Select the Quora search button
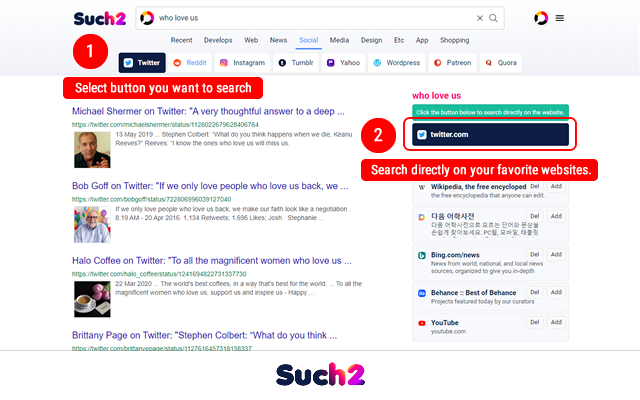Viewport: 640px width, 400px height. 501,62
